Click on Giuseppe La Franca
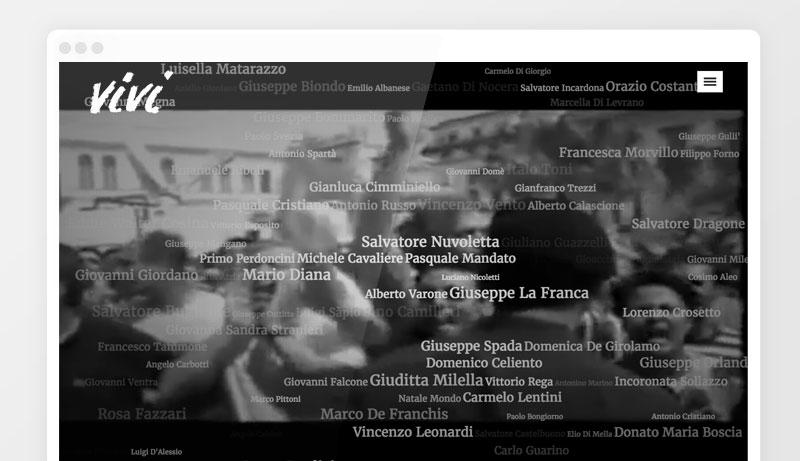800x461 pixels. (519, 293)
